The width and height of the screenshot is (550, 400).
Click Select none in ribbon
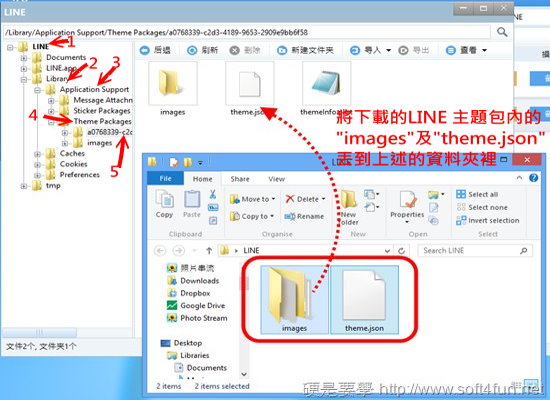tap(482, 207)
